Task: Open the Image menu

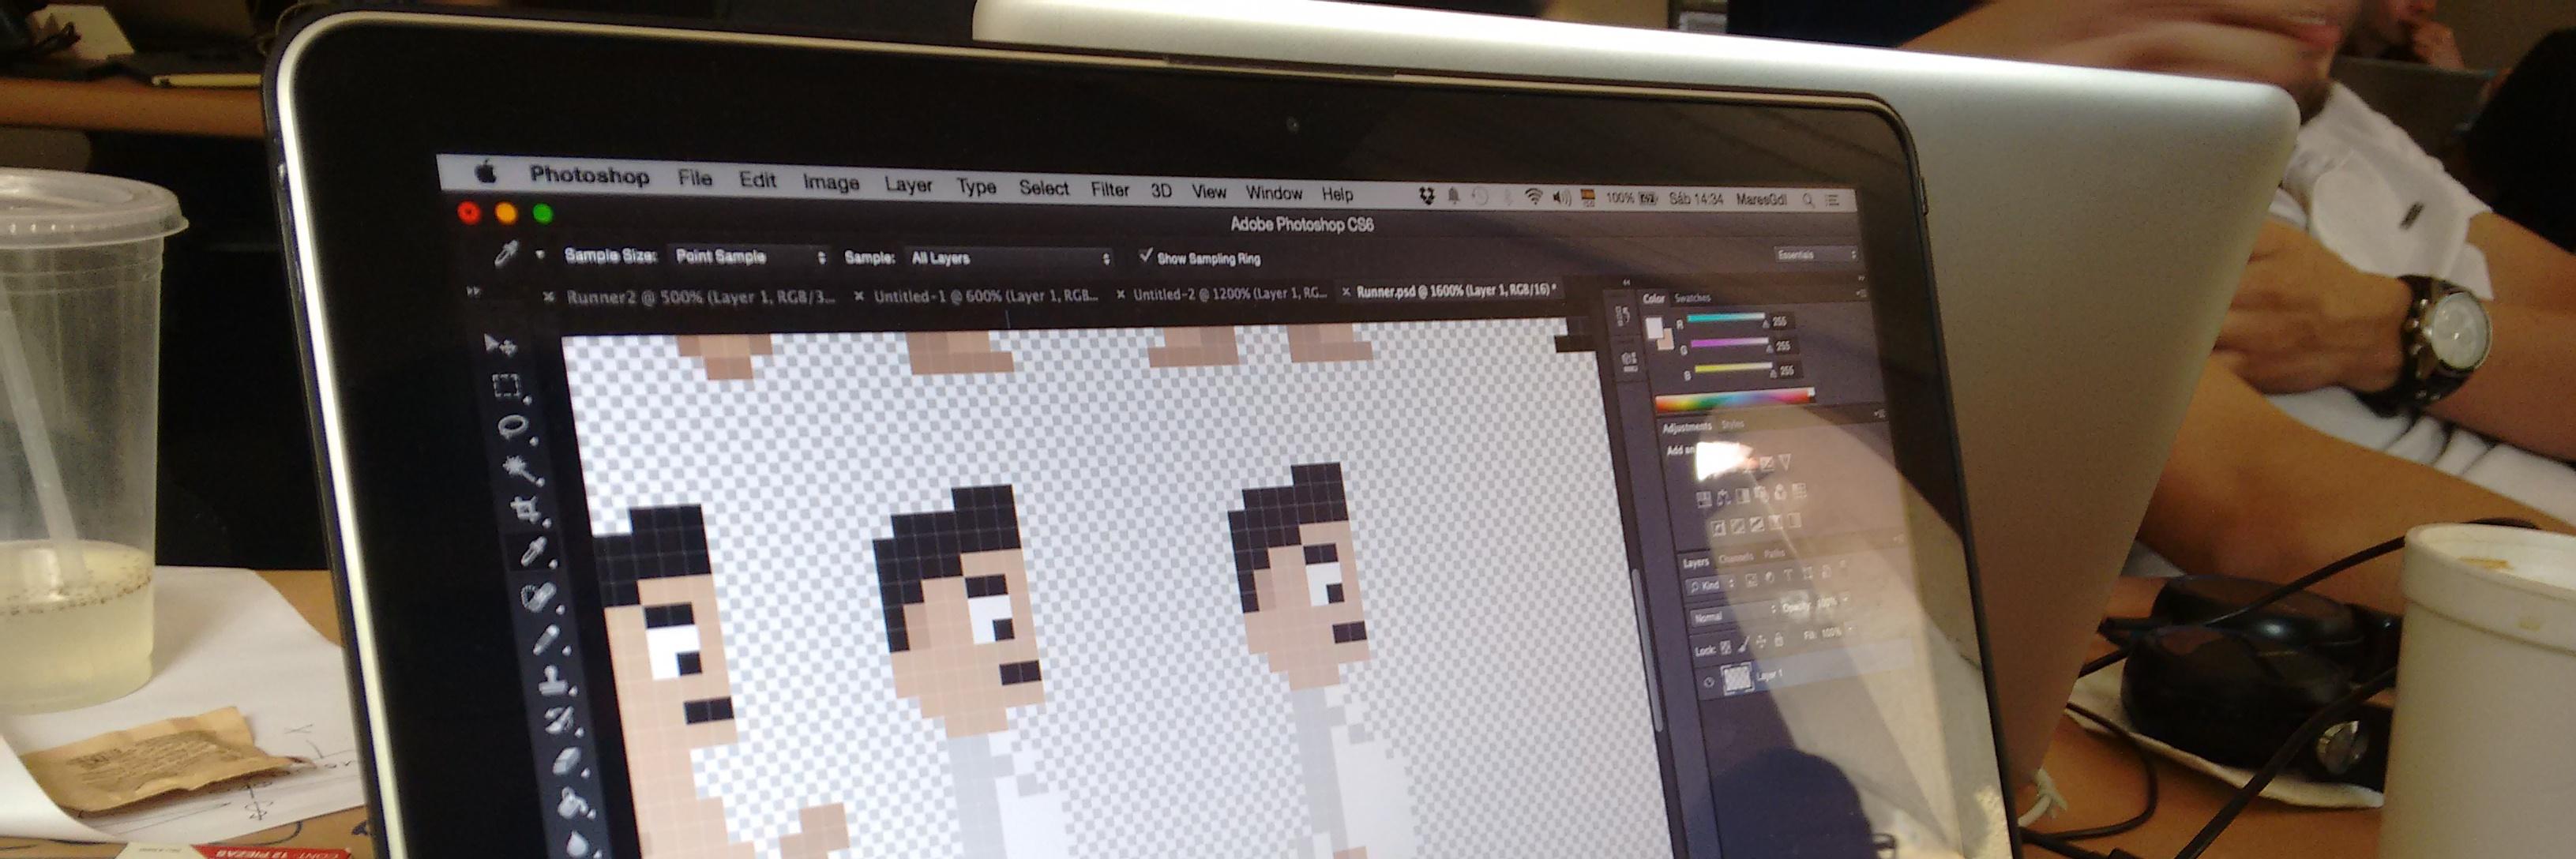Action: (831, 182)
